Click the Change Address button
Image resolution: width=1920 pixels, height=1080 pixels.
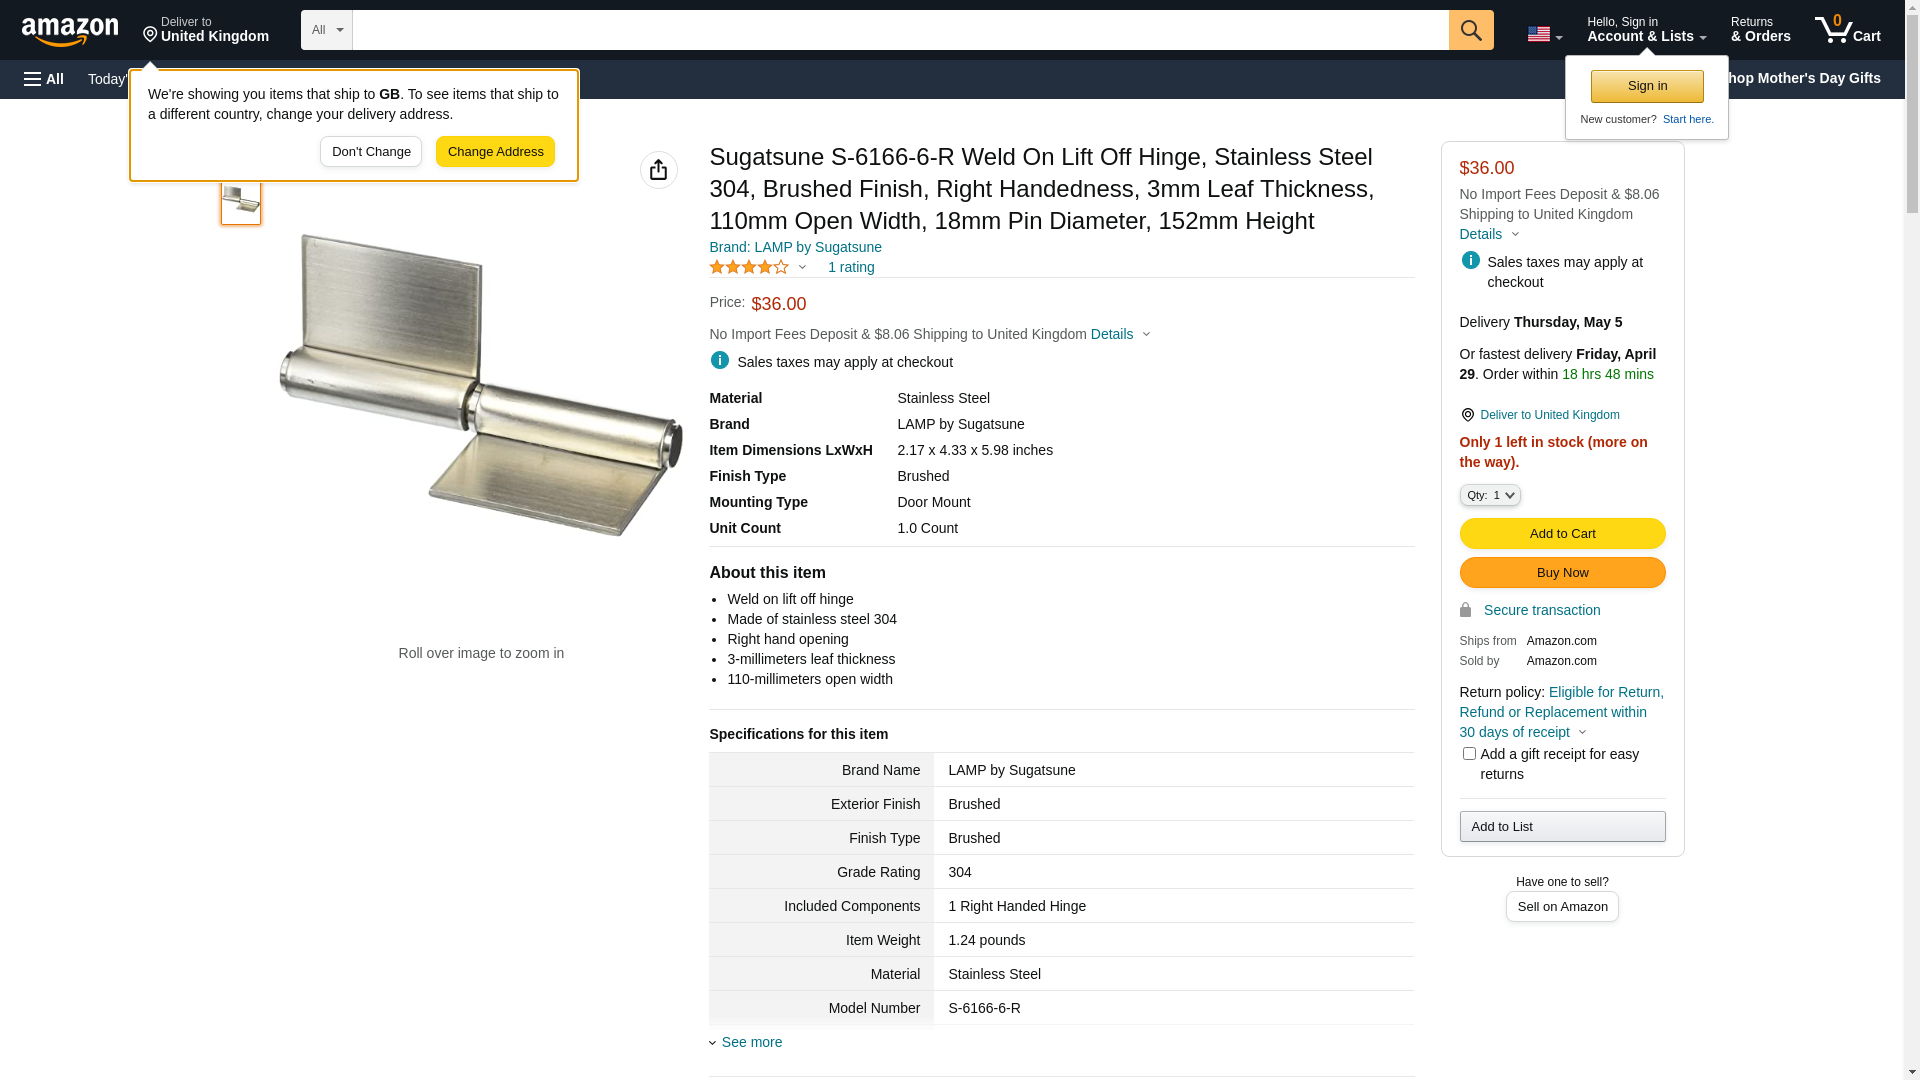tap(495, 152)
